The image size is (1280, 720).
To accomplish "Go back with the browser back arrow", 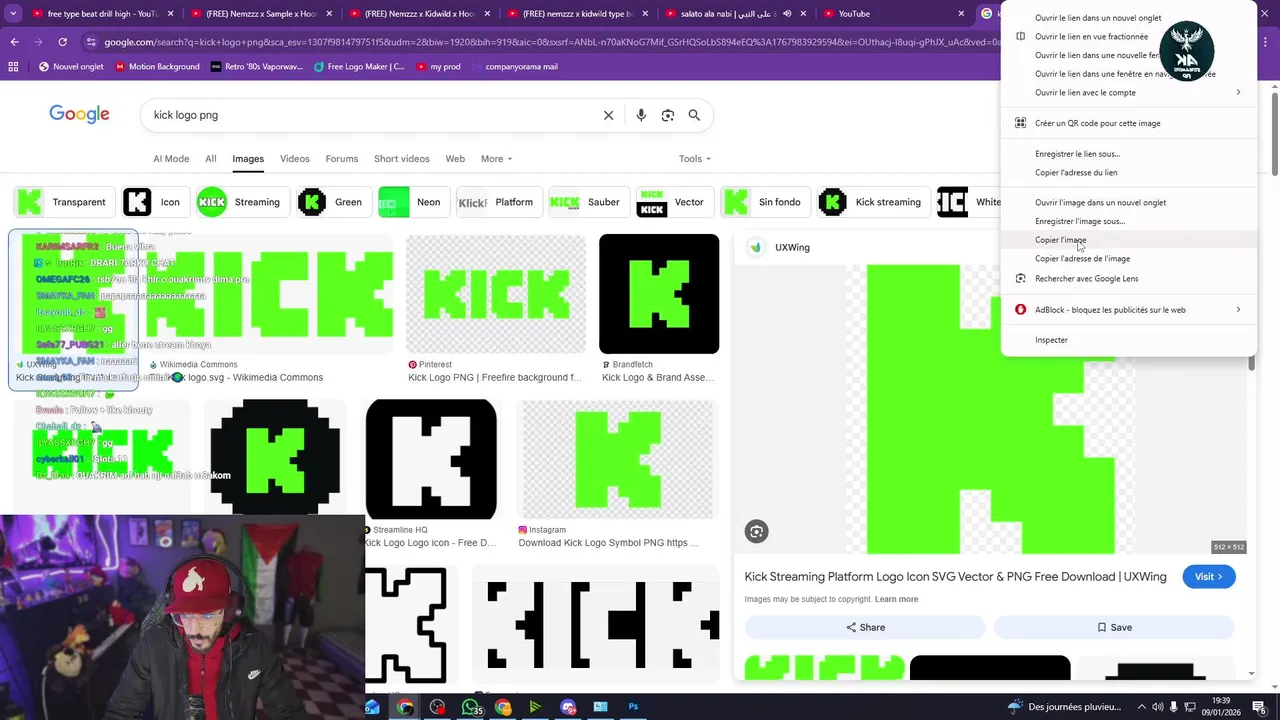I will pyautogui.click(x=15, y=42).
